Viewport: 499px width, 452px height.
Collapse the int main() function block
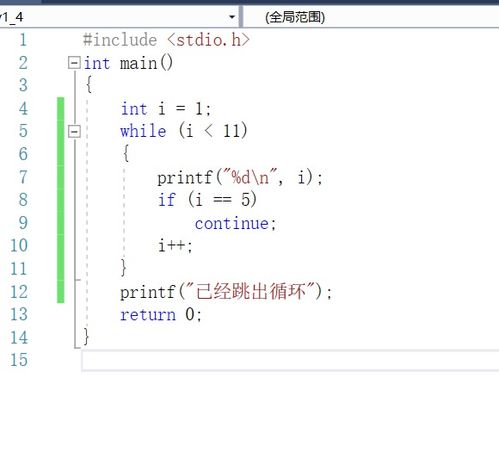[74, 63]
